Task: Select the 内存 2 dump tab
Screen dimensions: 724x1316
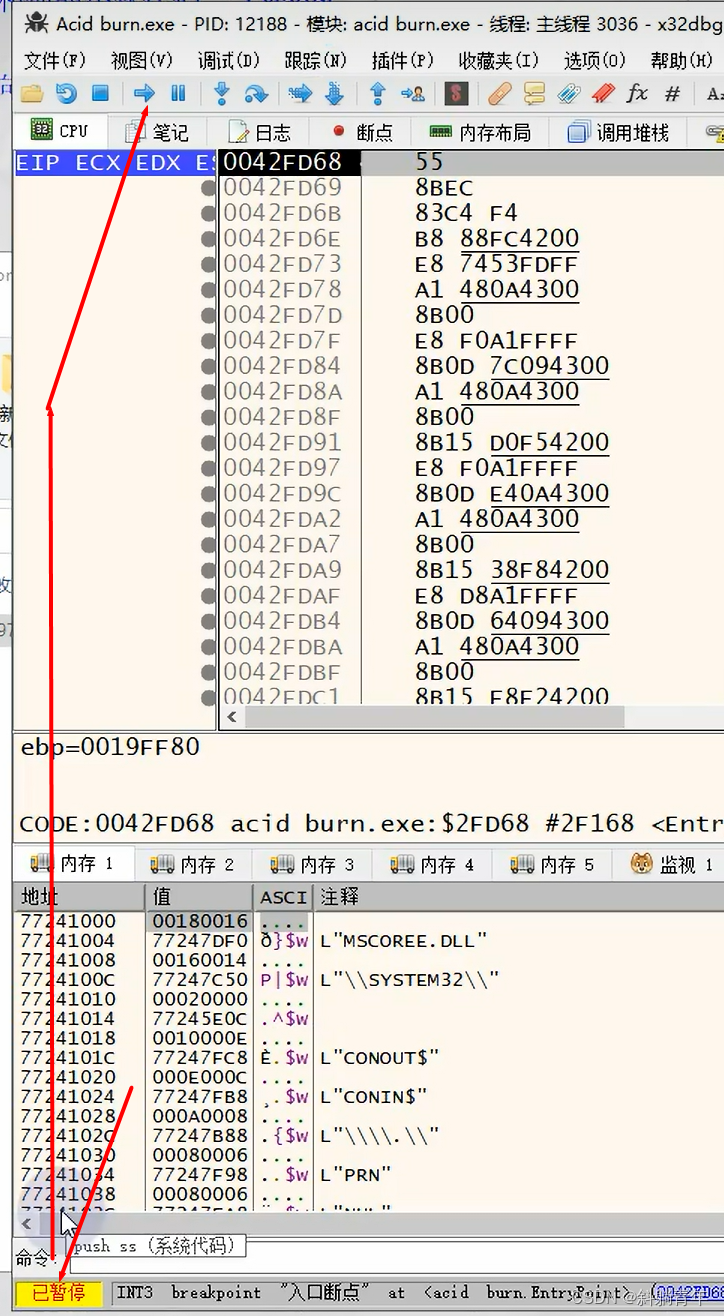Action: click(x=194, y=864)
